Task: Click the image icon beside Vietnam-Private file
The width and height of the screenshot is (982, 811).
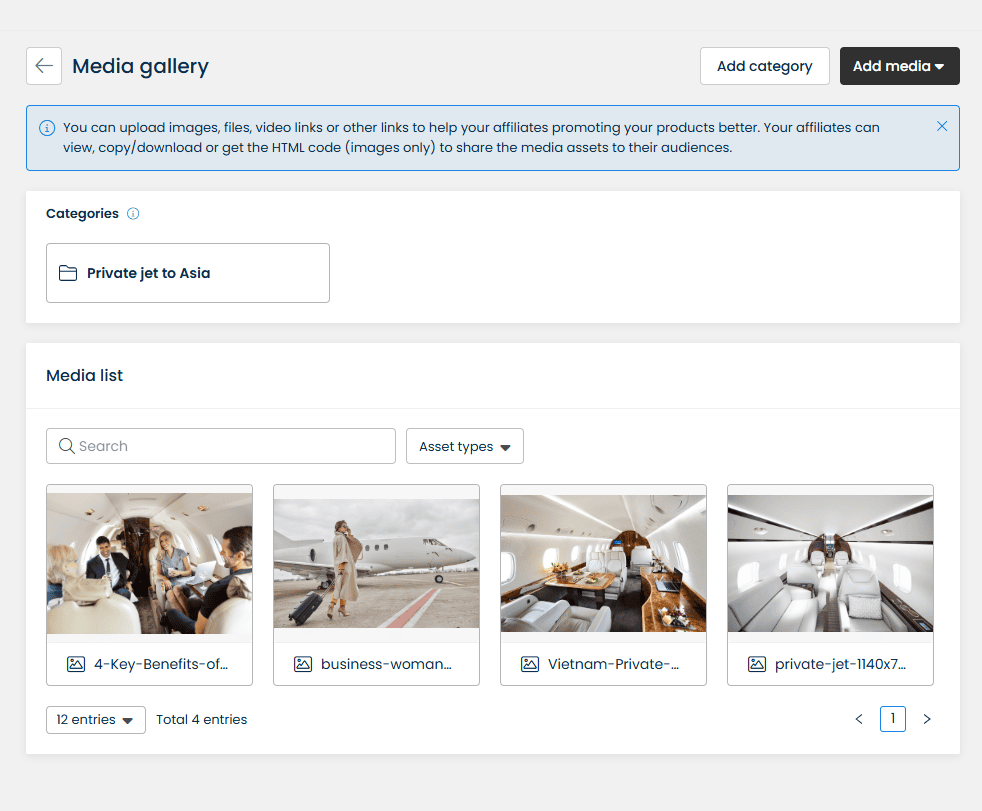Action: click(530, 664)
